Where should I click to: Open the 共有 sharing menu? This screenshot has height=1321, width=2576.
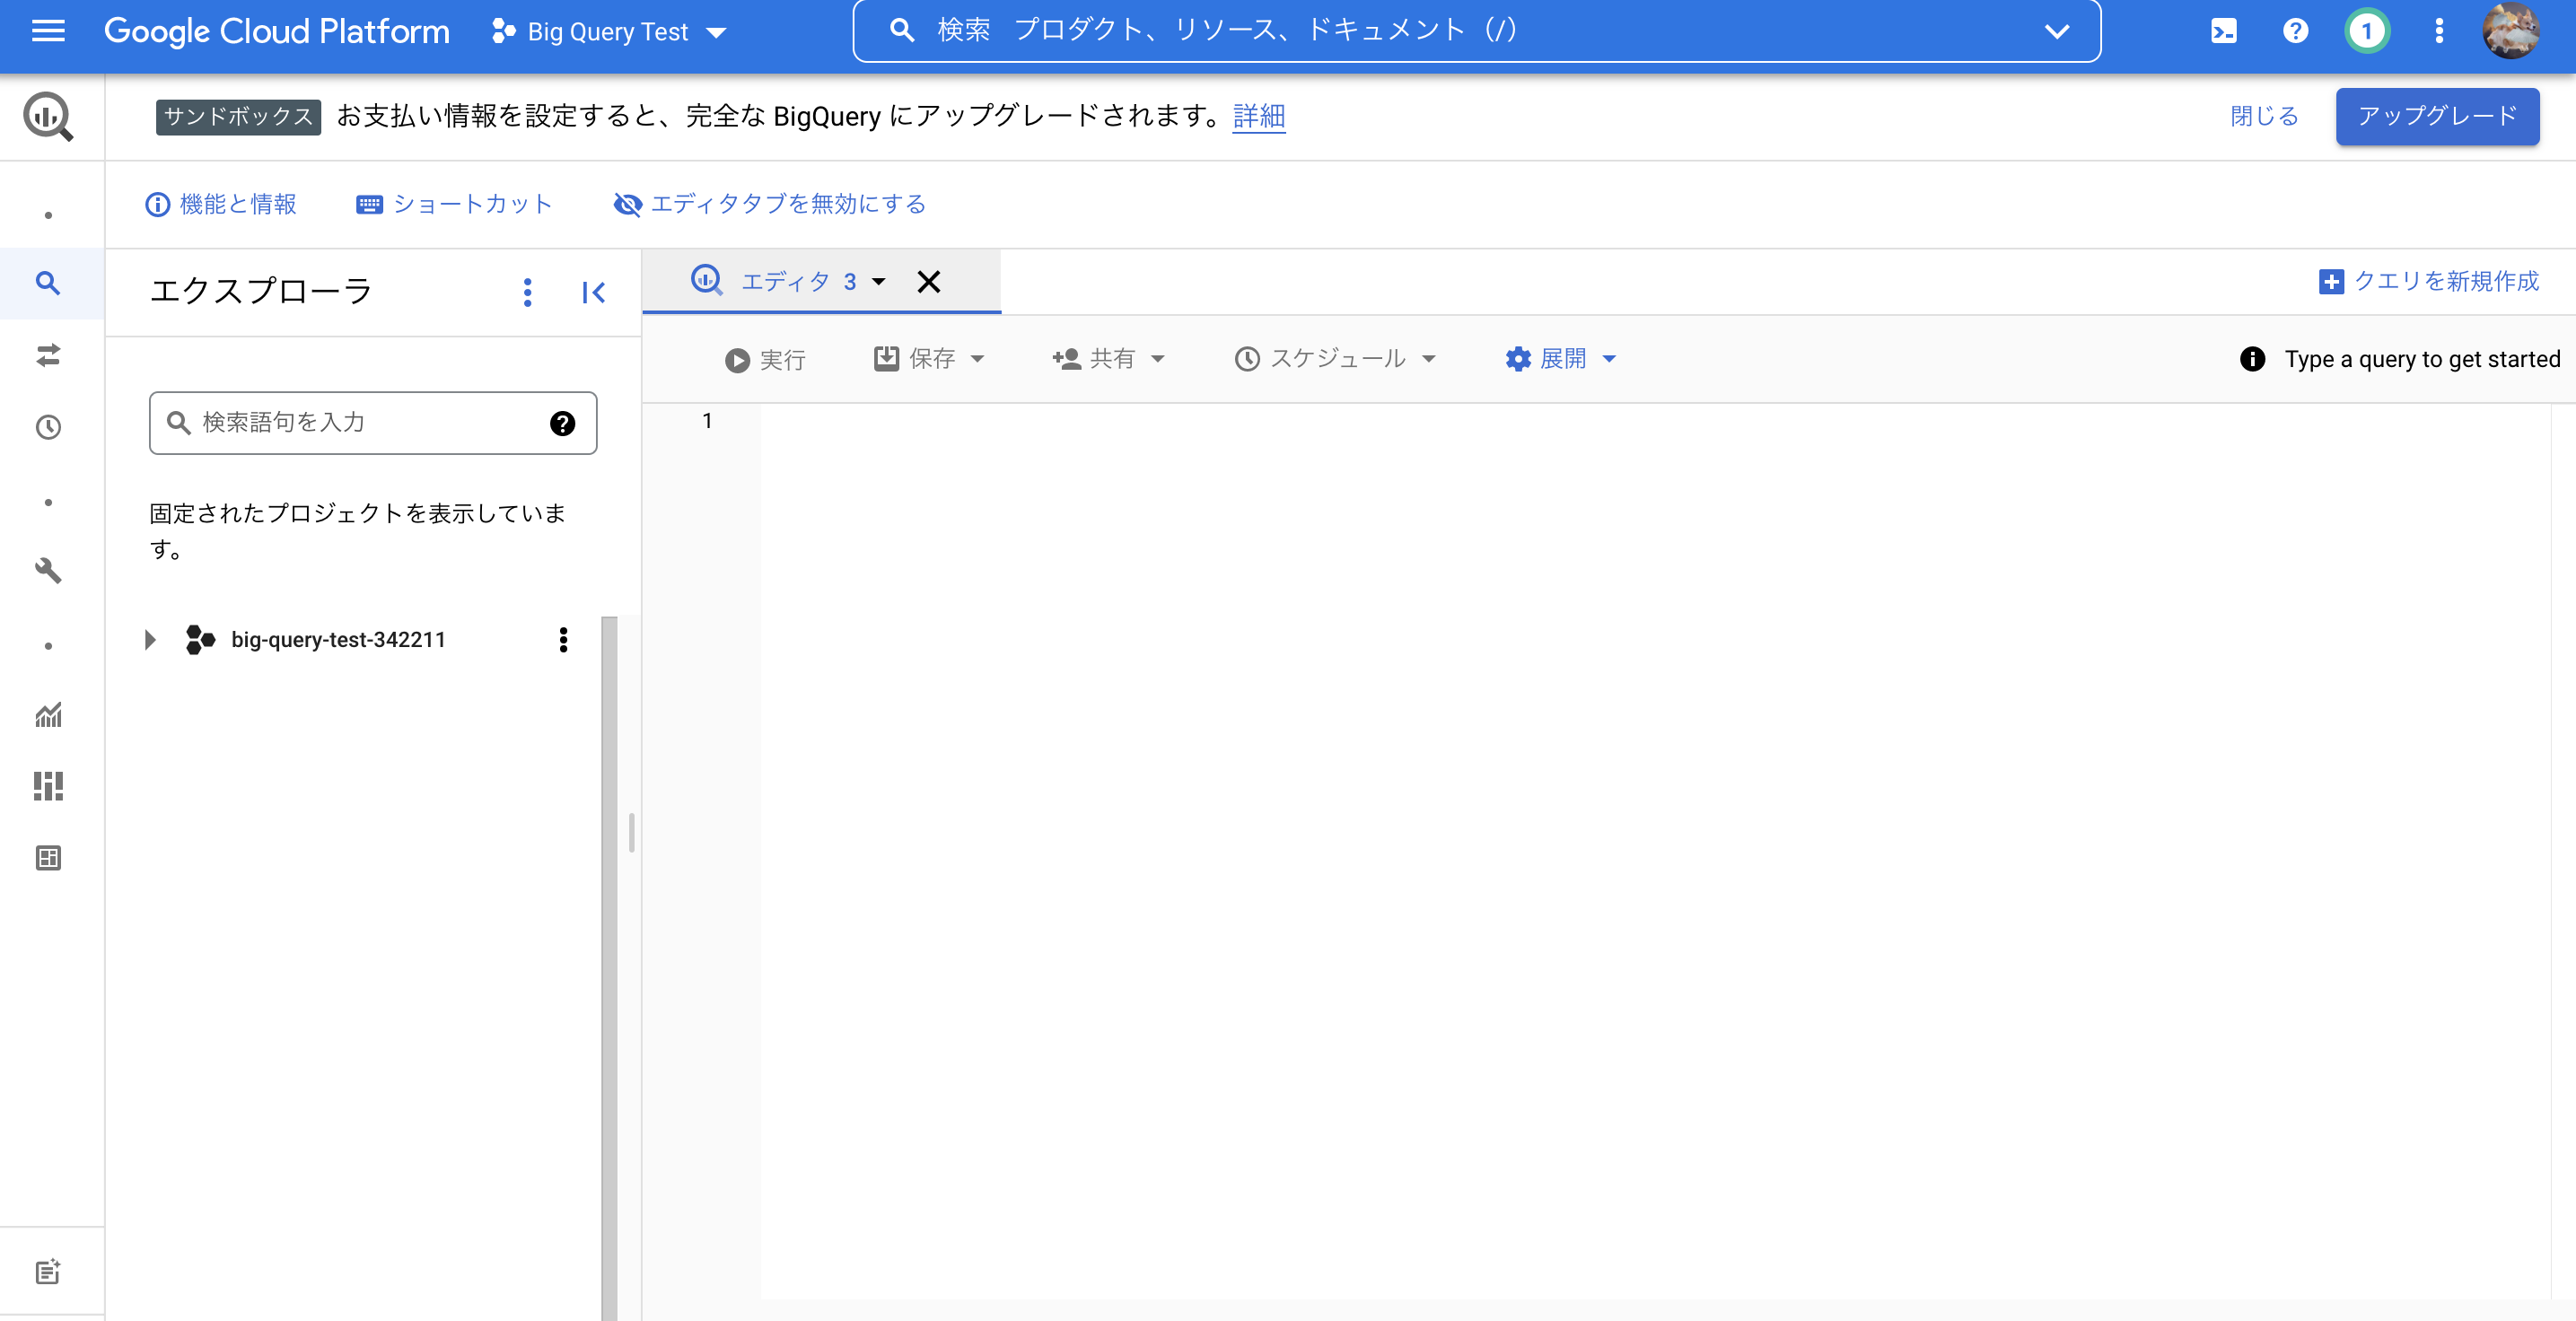[1110, 359]
